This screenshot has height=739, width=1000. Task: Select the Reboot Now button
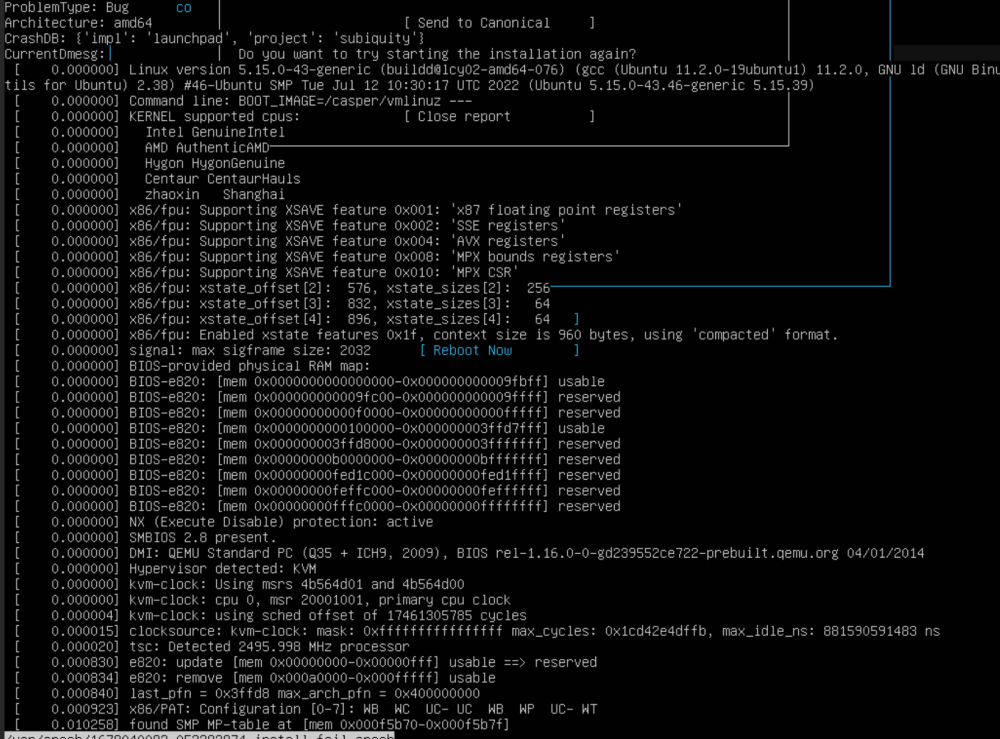(x=499, y=351)
